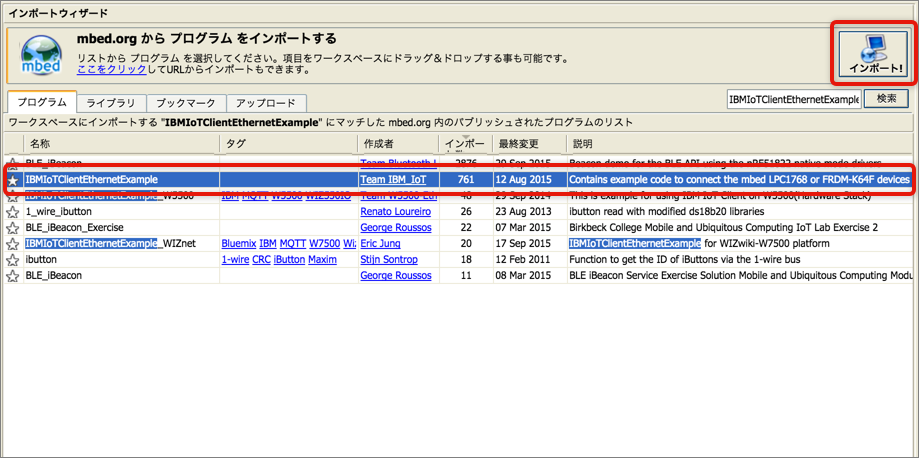Open George Roussos link dated 08 Mar 2015

pyautogui.click(x=396, y=275)
